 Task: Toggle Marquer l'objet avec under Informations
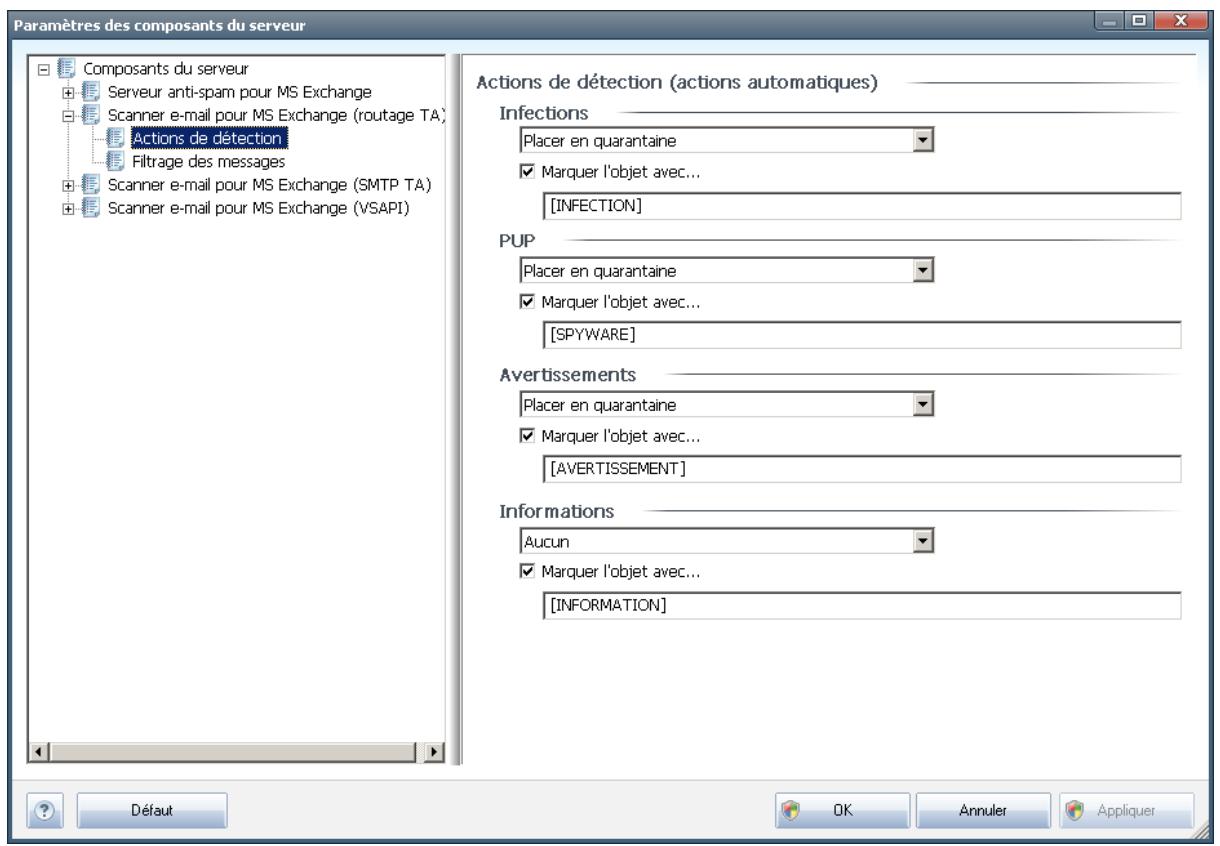(528, 573)
